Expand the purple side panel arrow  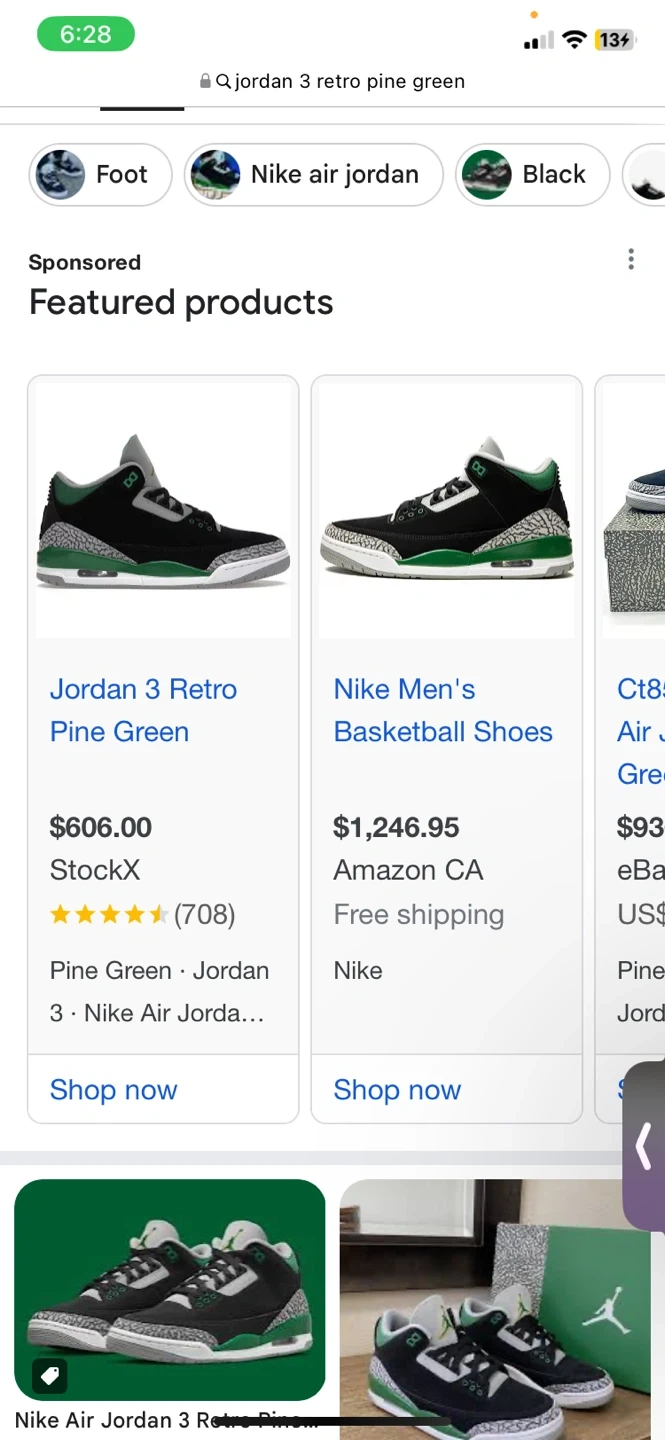pyautogui.click(x=644, y=1146)
